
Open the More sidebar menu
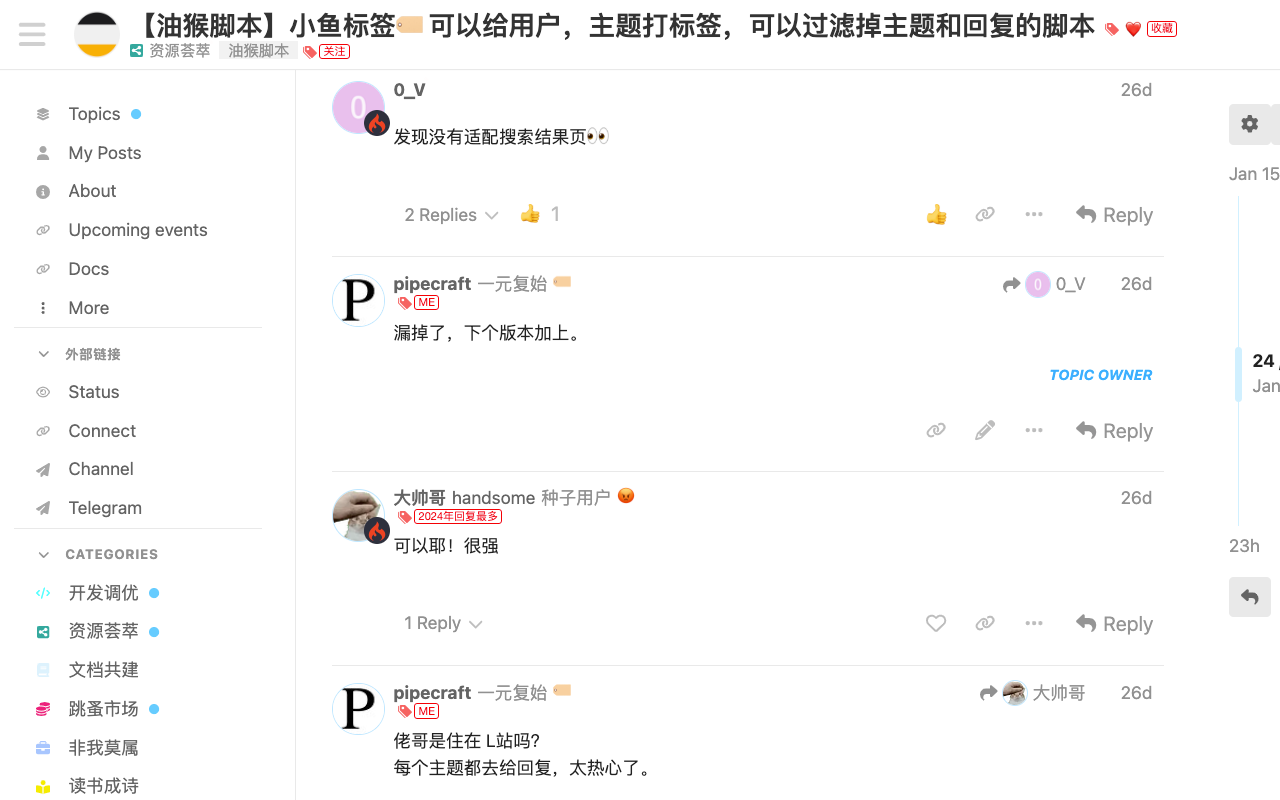coord(89,307)
